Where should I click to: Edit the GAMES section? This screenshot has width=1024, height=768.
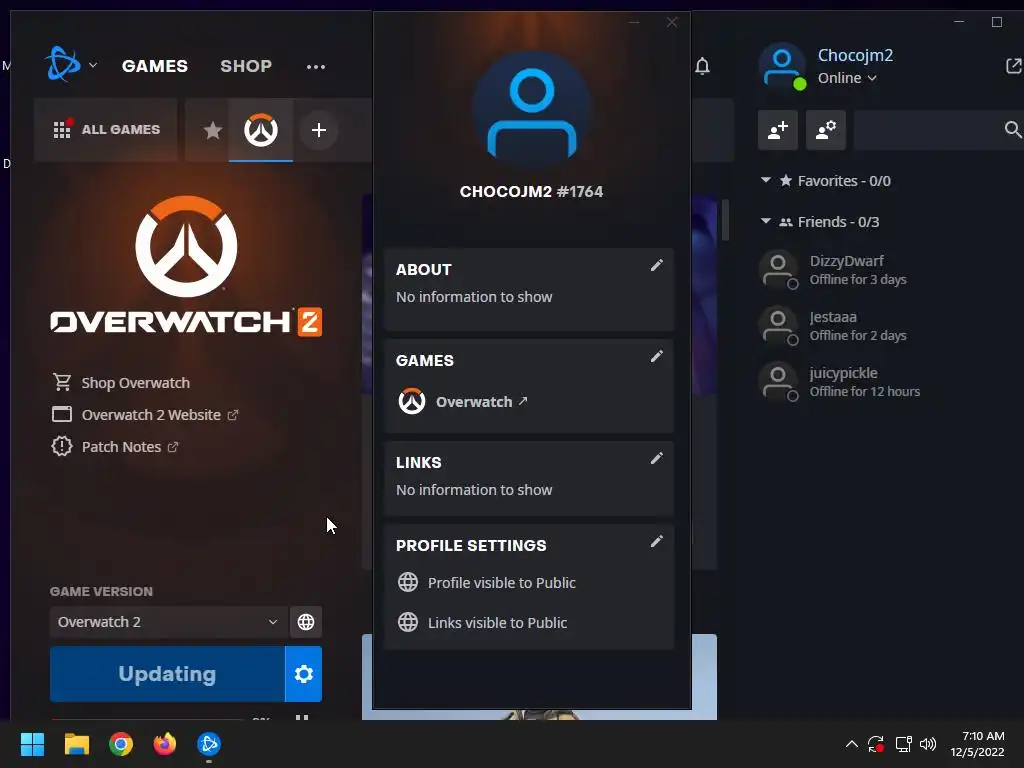pos(656,356)
